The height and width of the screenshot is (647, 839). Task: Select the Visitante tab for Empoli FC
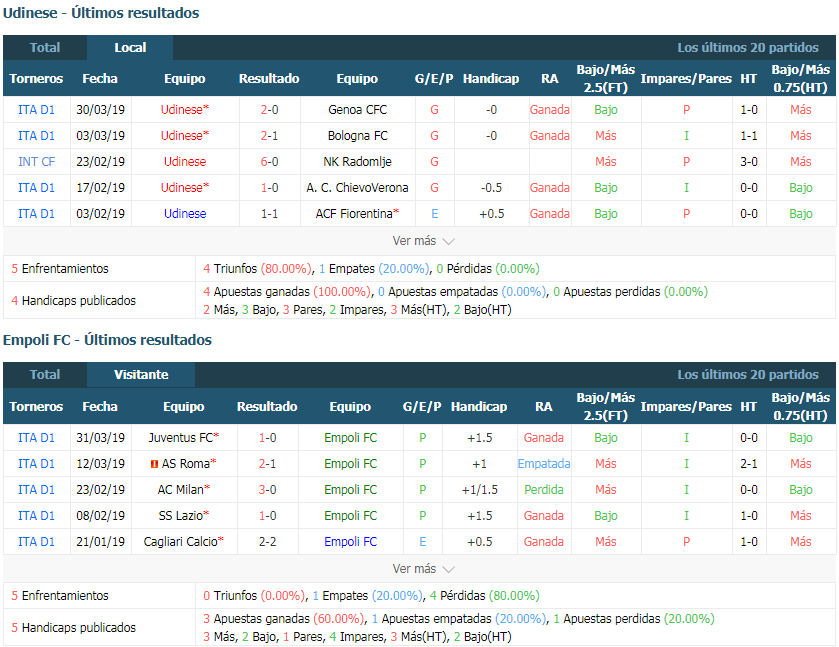click(x=141, y=375)
